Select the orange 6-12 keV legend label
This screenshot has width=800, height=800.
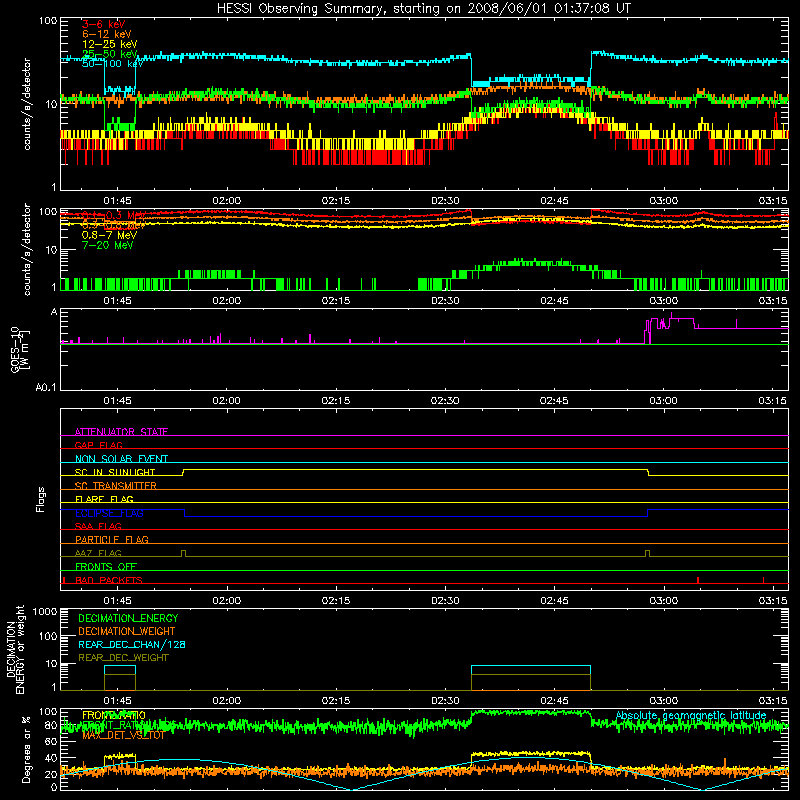pyautogui.click(x=107, y=34)
